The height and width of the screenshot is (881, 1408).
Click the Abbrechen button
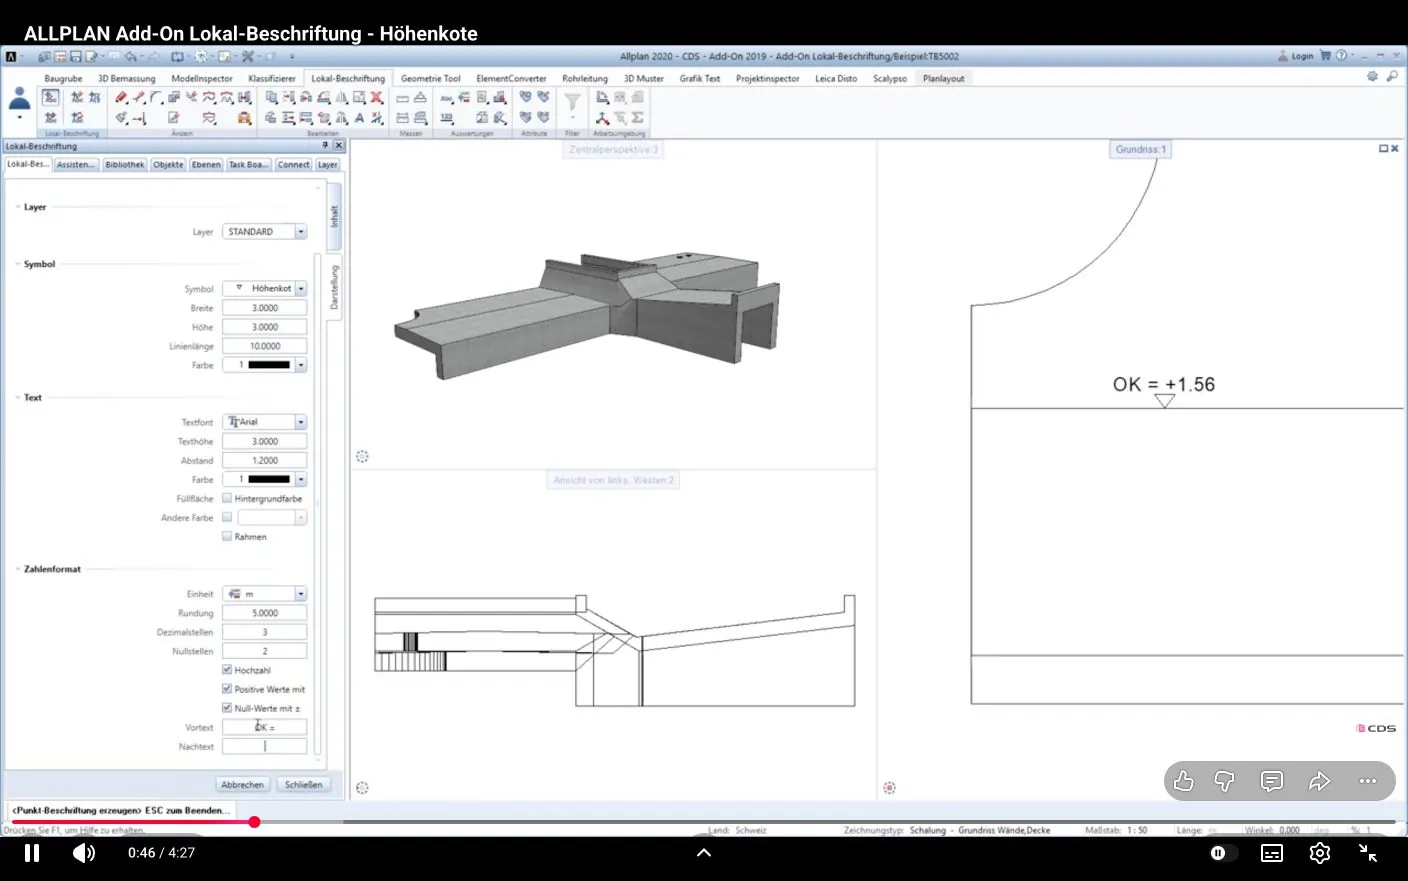click(x=243, y=785)
